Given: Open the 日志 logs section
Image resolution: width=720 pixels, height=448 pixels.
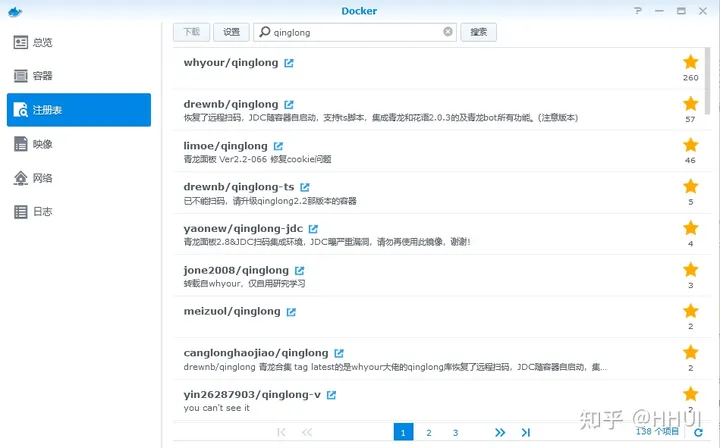Looking at the screenshot, I should coord(79,212).
